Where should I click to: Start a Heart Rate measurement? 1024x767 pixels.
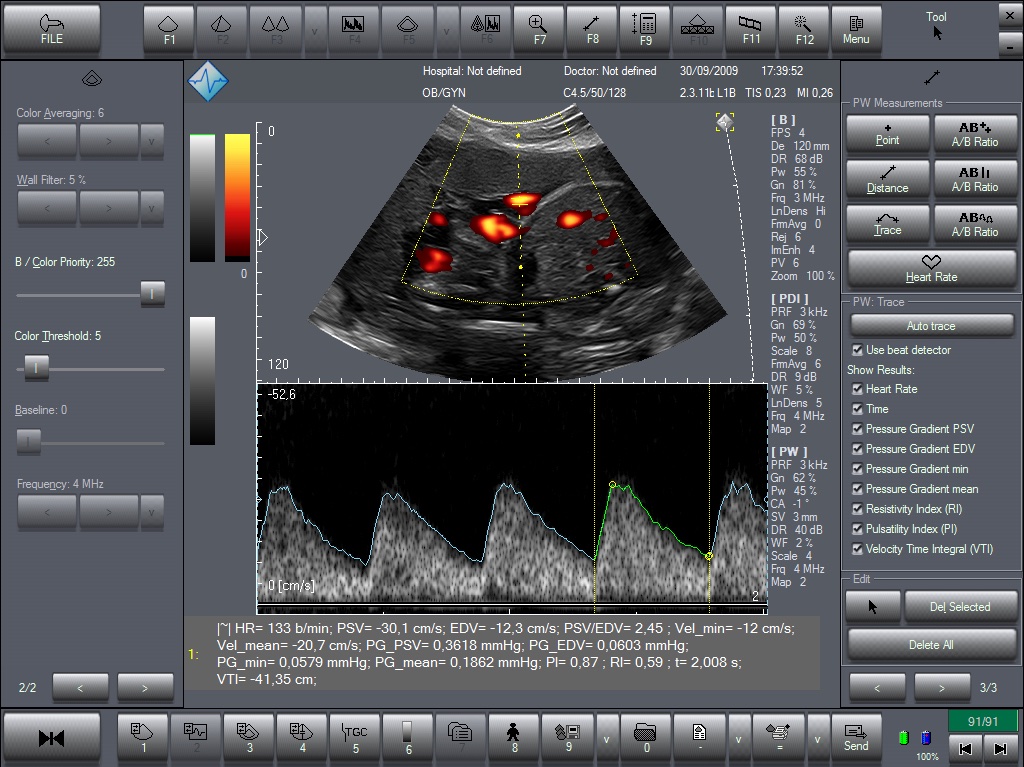pos(931,269)
